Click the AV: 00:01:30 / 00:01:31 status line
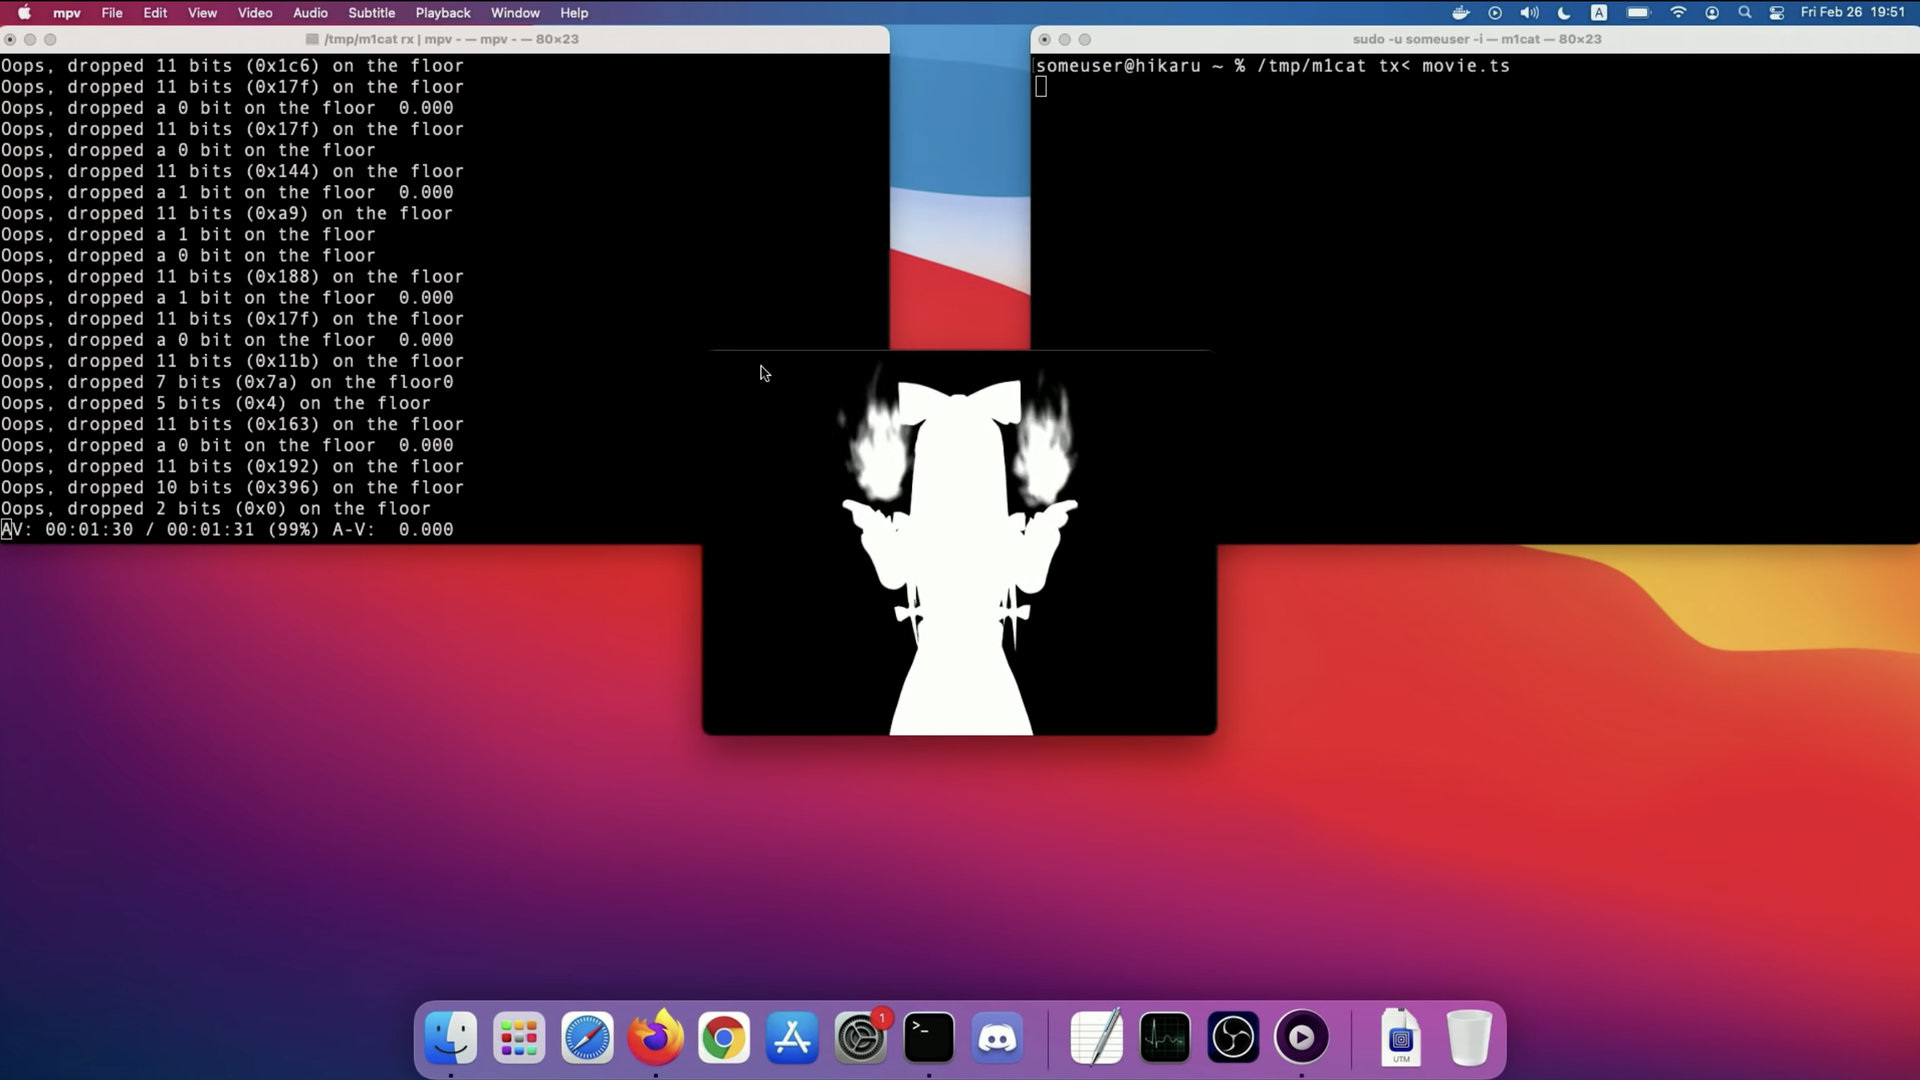 [x=227, y=530]
